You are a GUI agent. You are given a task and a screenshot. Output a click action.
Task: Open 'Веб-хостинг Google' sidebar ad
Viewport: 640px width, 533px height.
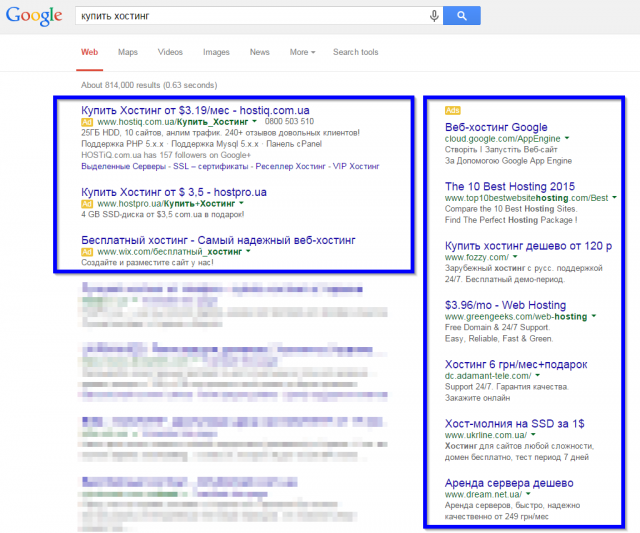click(x=496, y=127)
